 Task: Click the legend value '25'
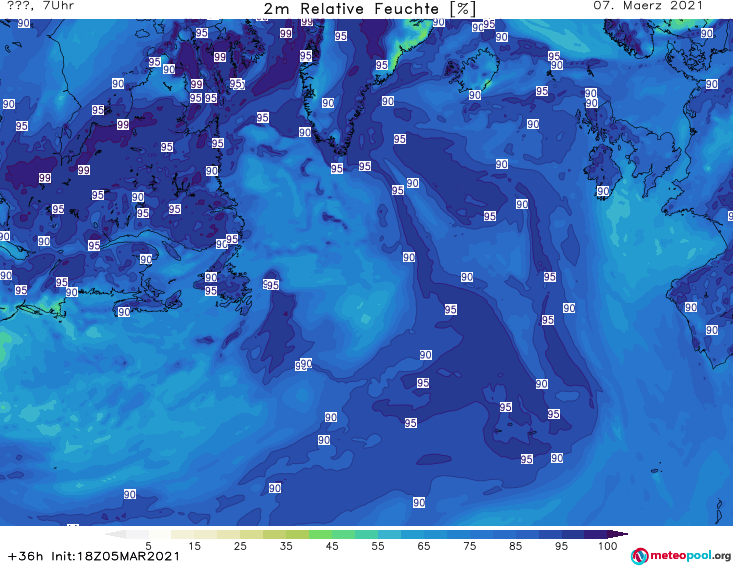click(240, 546)
